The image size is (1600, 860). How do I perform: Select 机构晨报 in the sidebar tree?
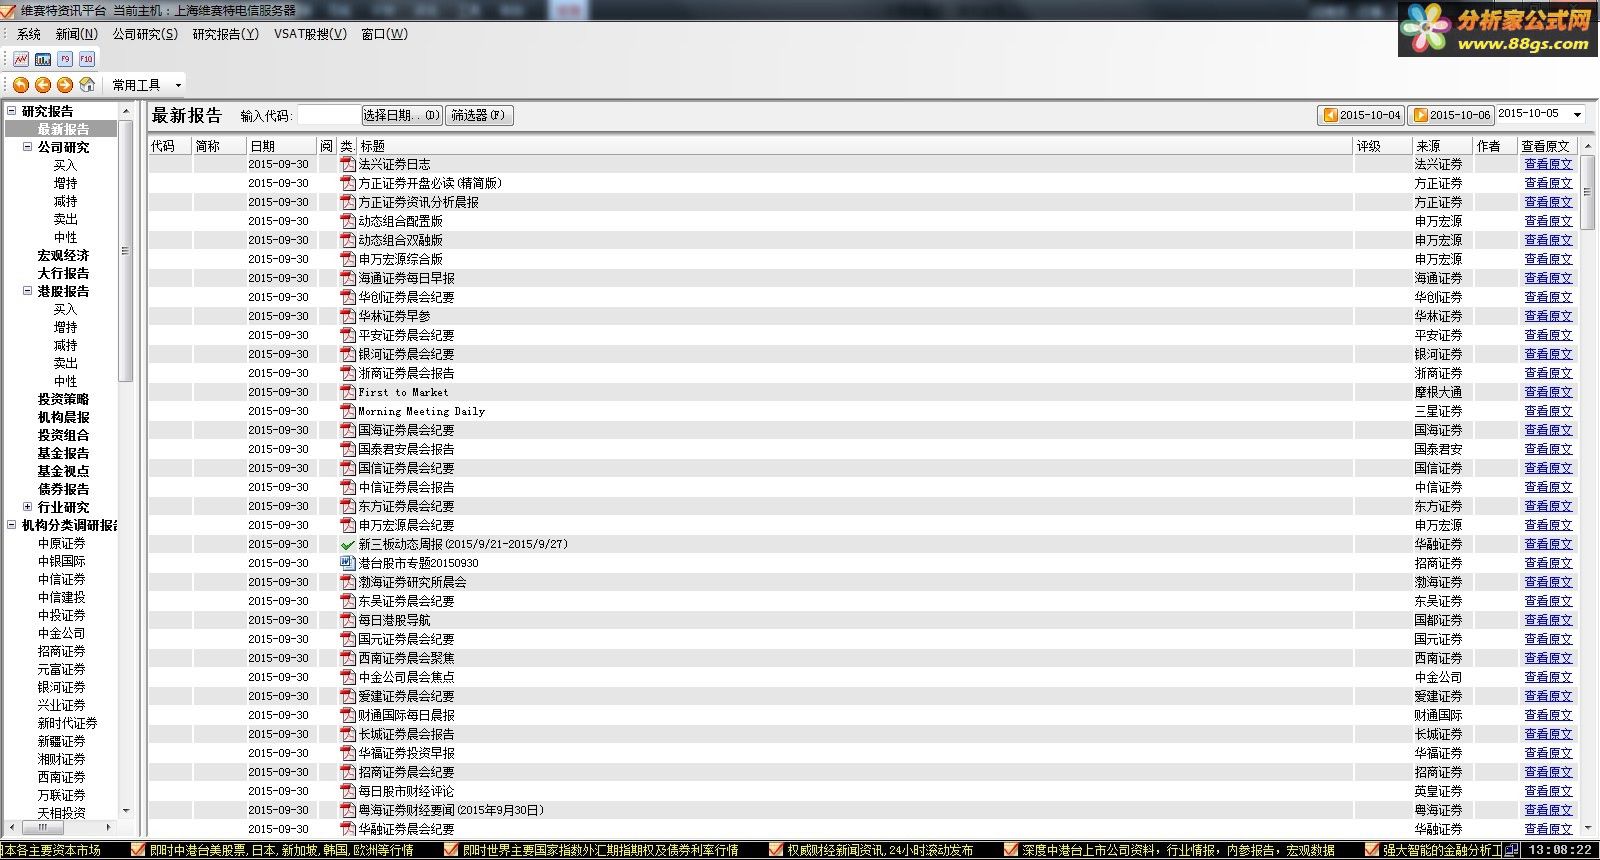pos(63,417)
